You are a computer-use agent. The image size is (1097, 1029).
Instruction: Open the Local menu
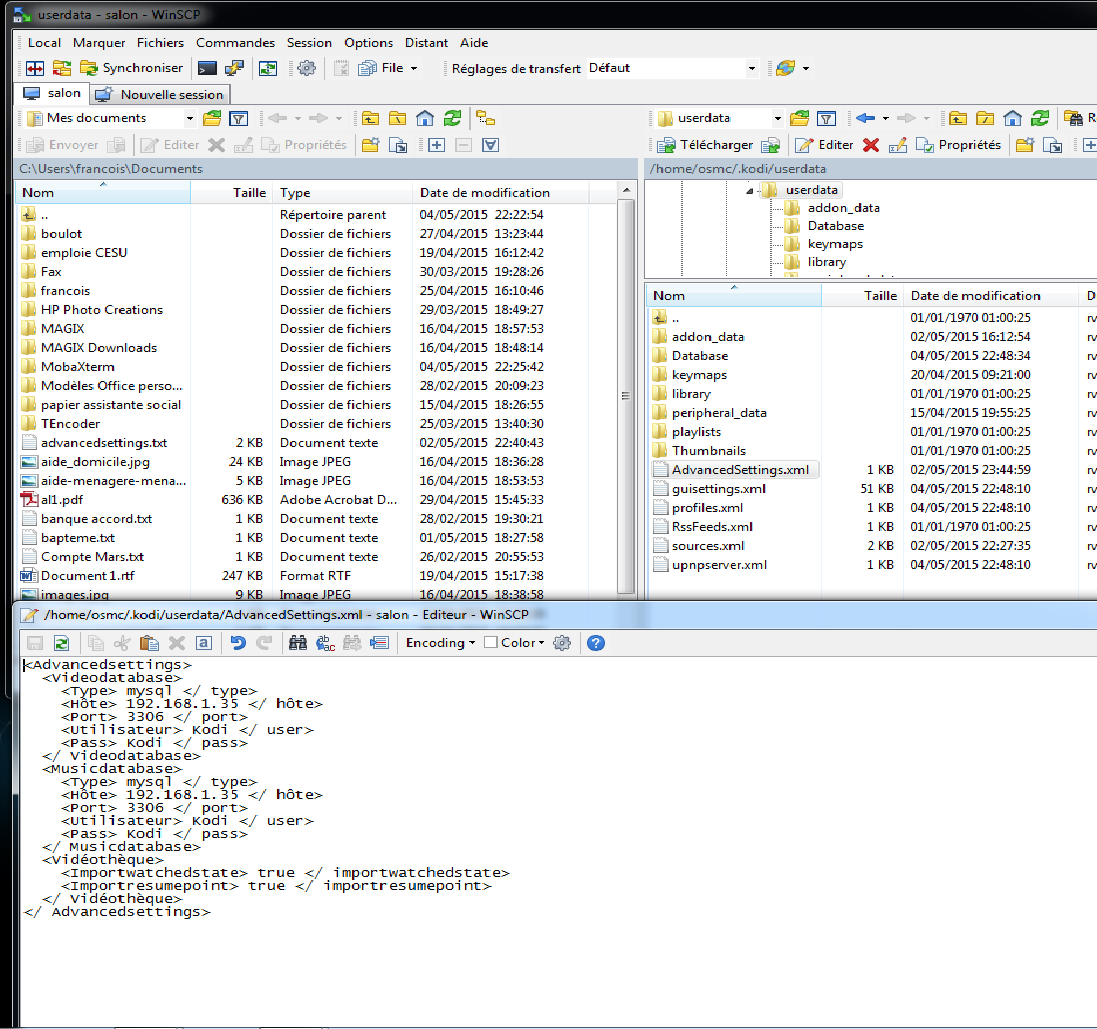pos(44,43)
